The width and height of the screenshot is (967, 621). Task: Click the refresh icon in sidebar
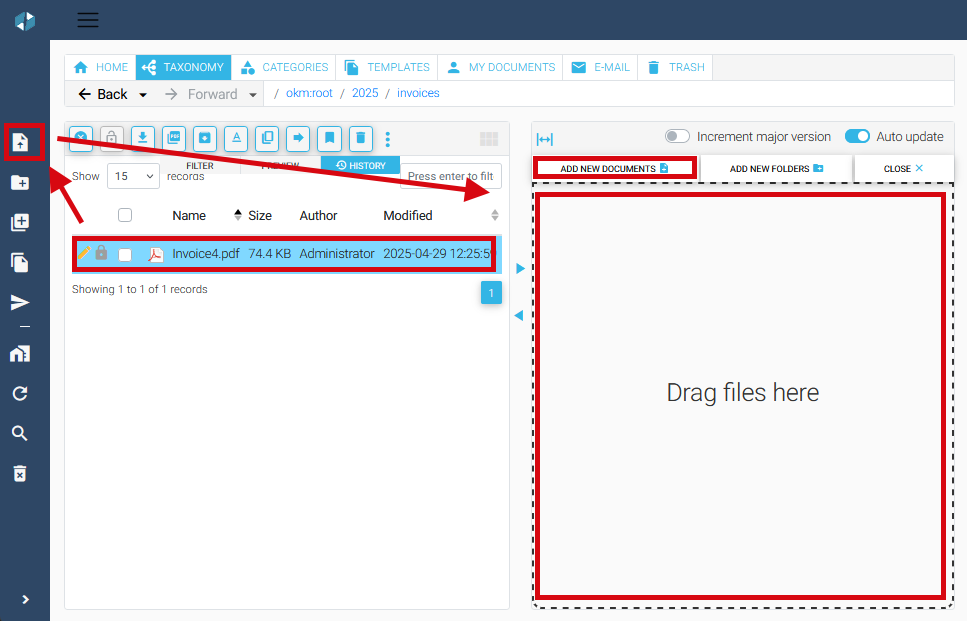click(x=20, y=393)
